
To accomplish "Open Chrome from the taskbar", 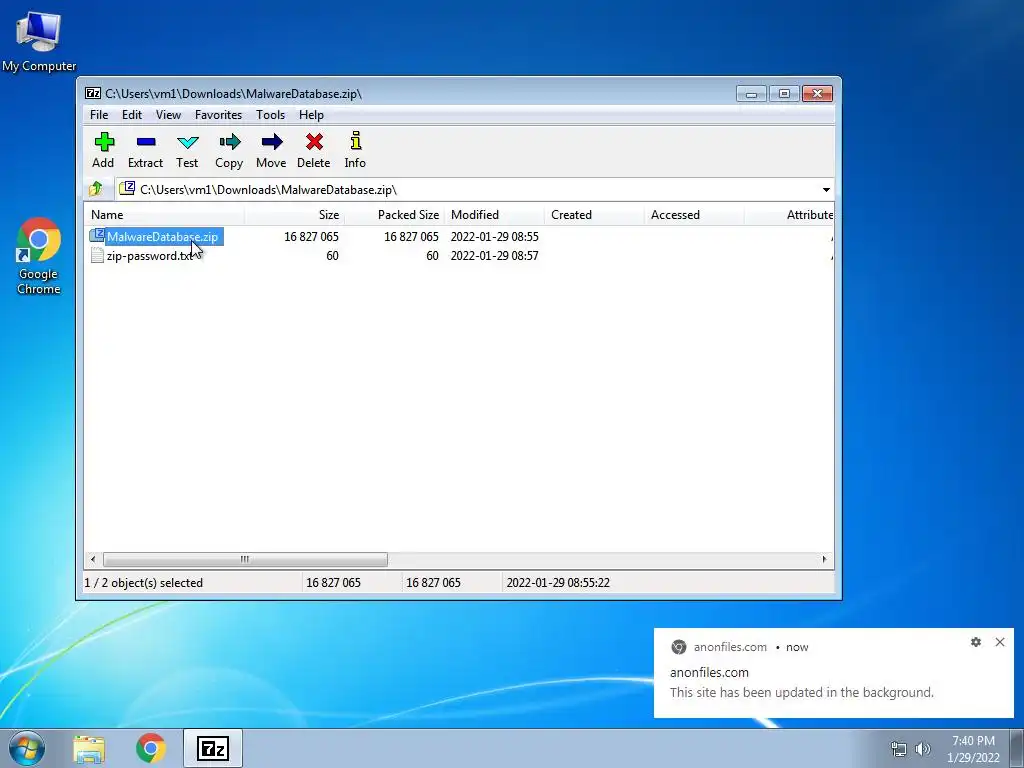I will pos(150,748).
